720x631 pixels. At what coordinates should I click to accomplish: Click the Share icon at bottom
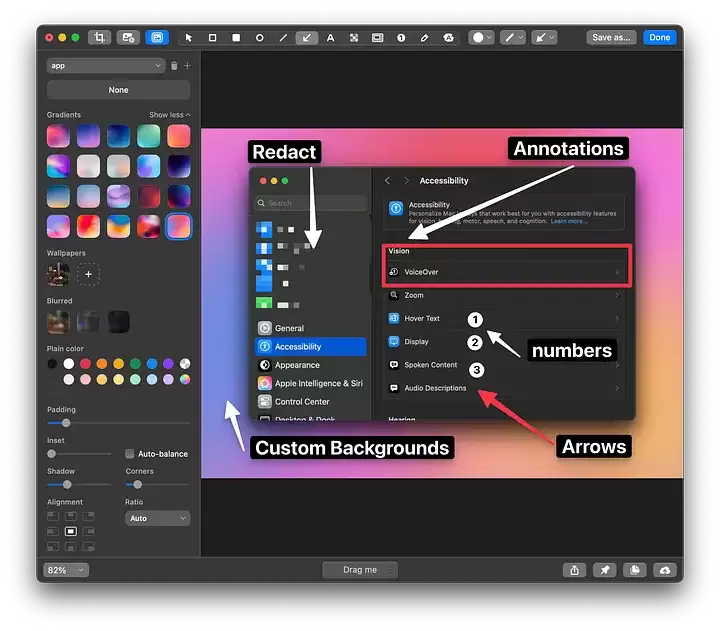[x=574, y=570]
